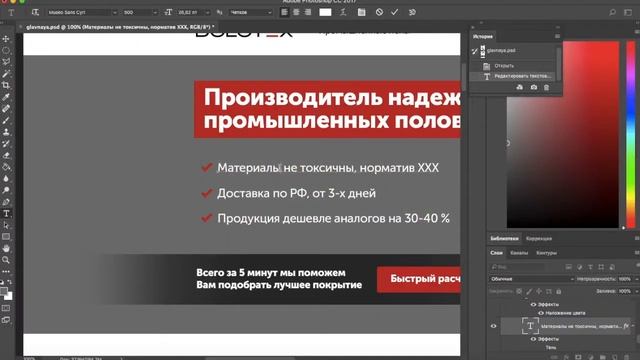This screenshot has width=640, height=360.
Task: Select the Blur tool
Action: coord(6,178)
